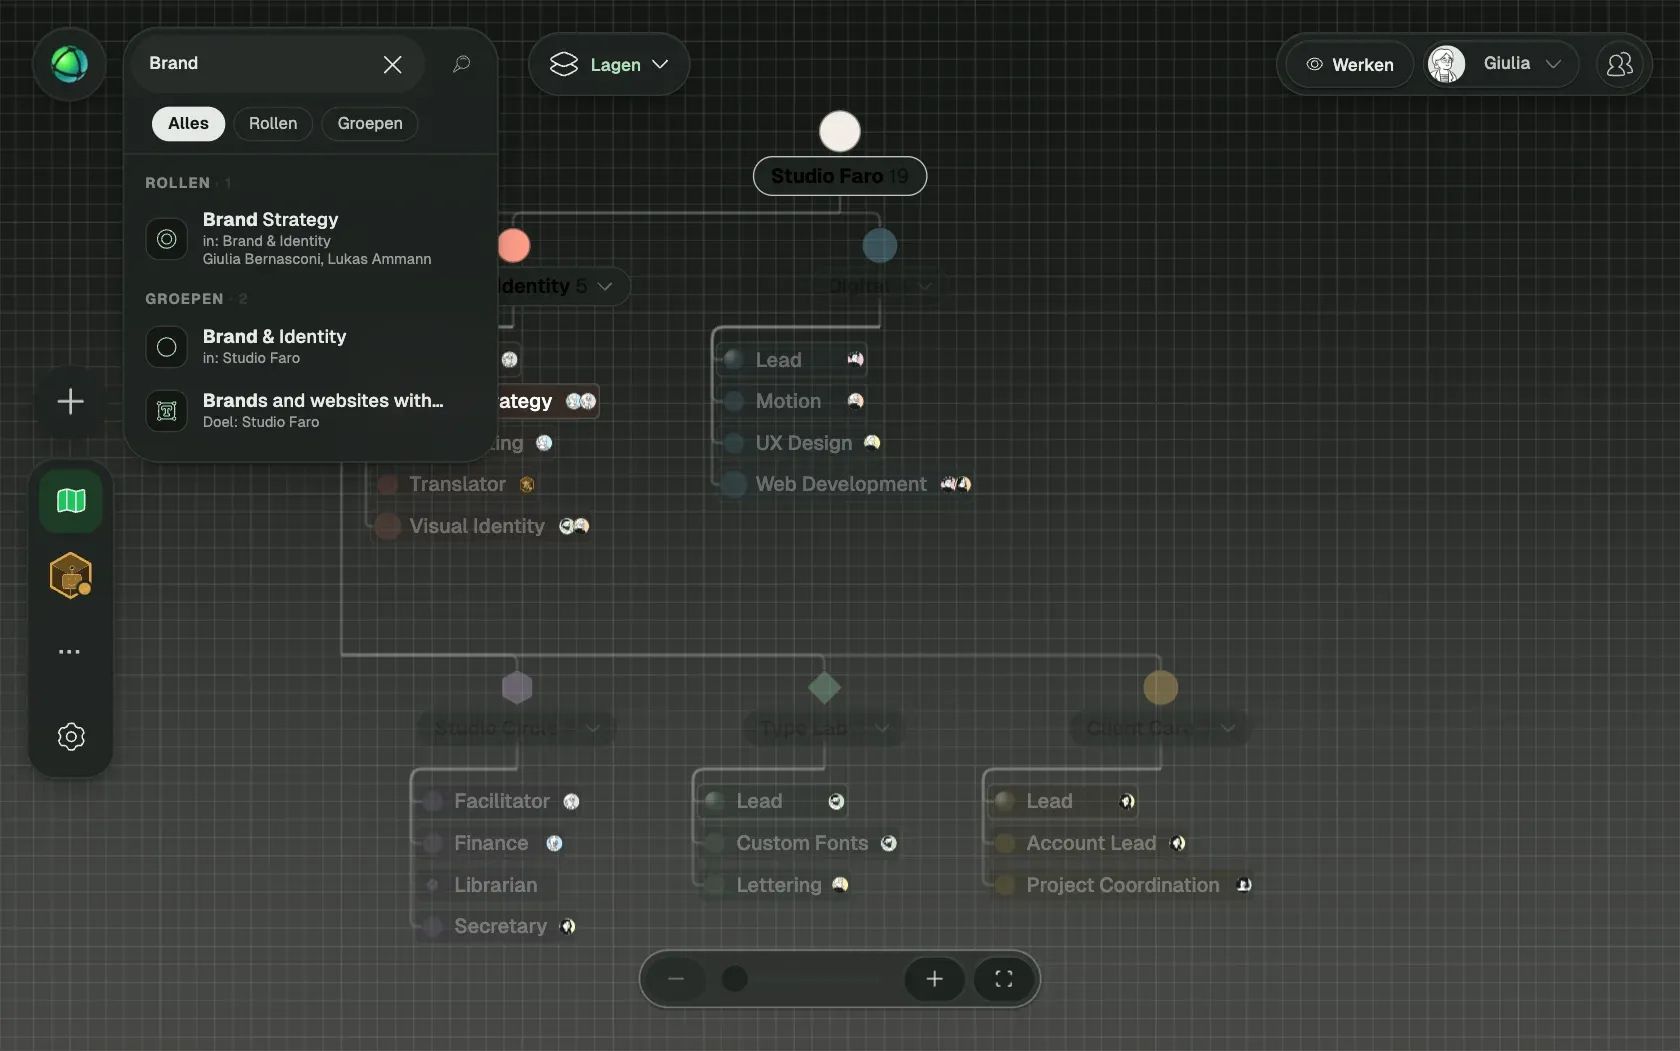Click the green globe app logo
This screenshot has height=1051, width=1680.
[69, 64]
